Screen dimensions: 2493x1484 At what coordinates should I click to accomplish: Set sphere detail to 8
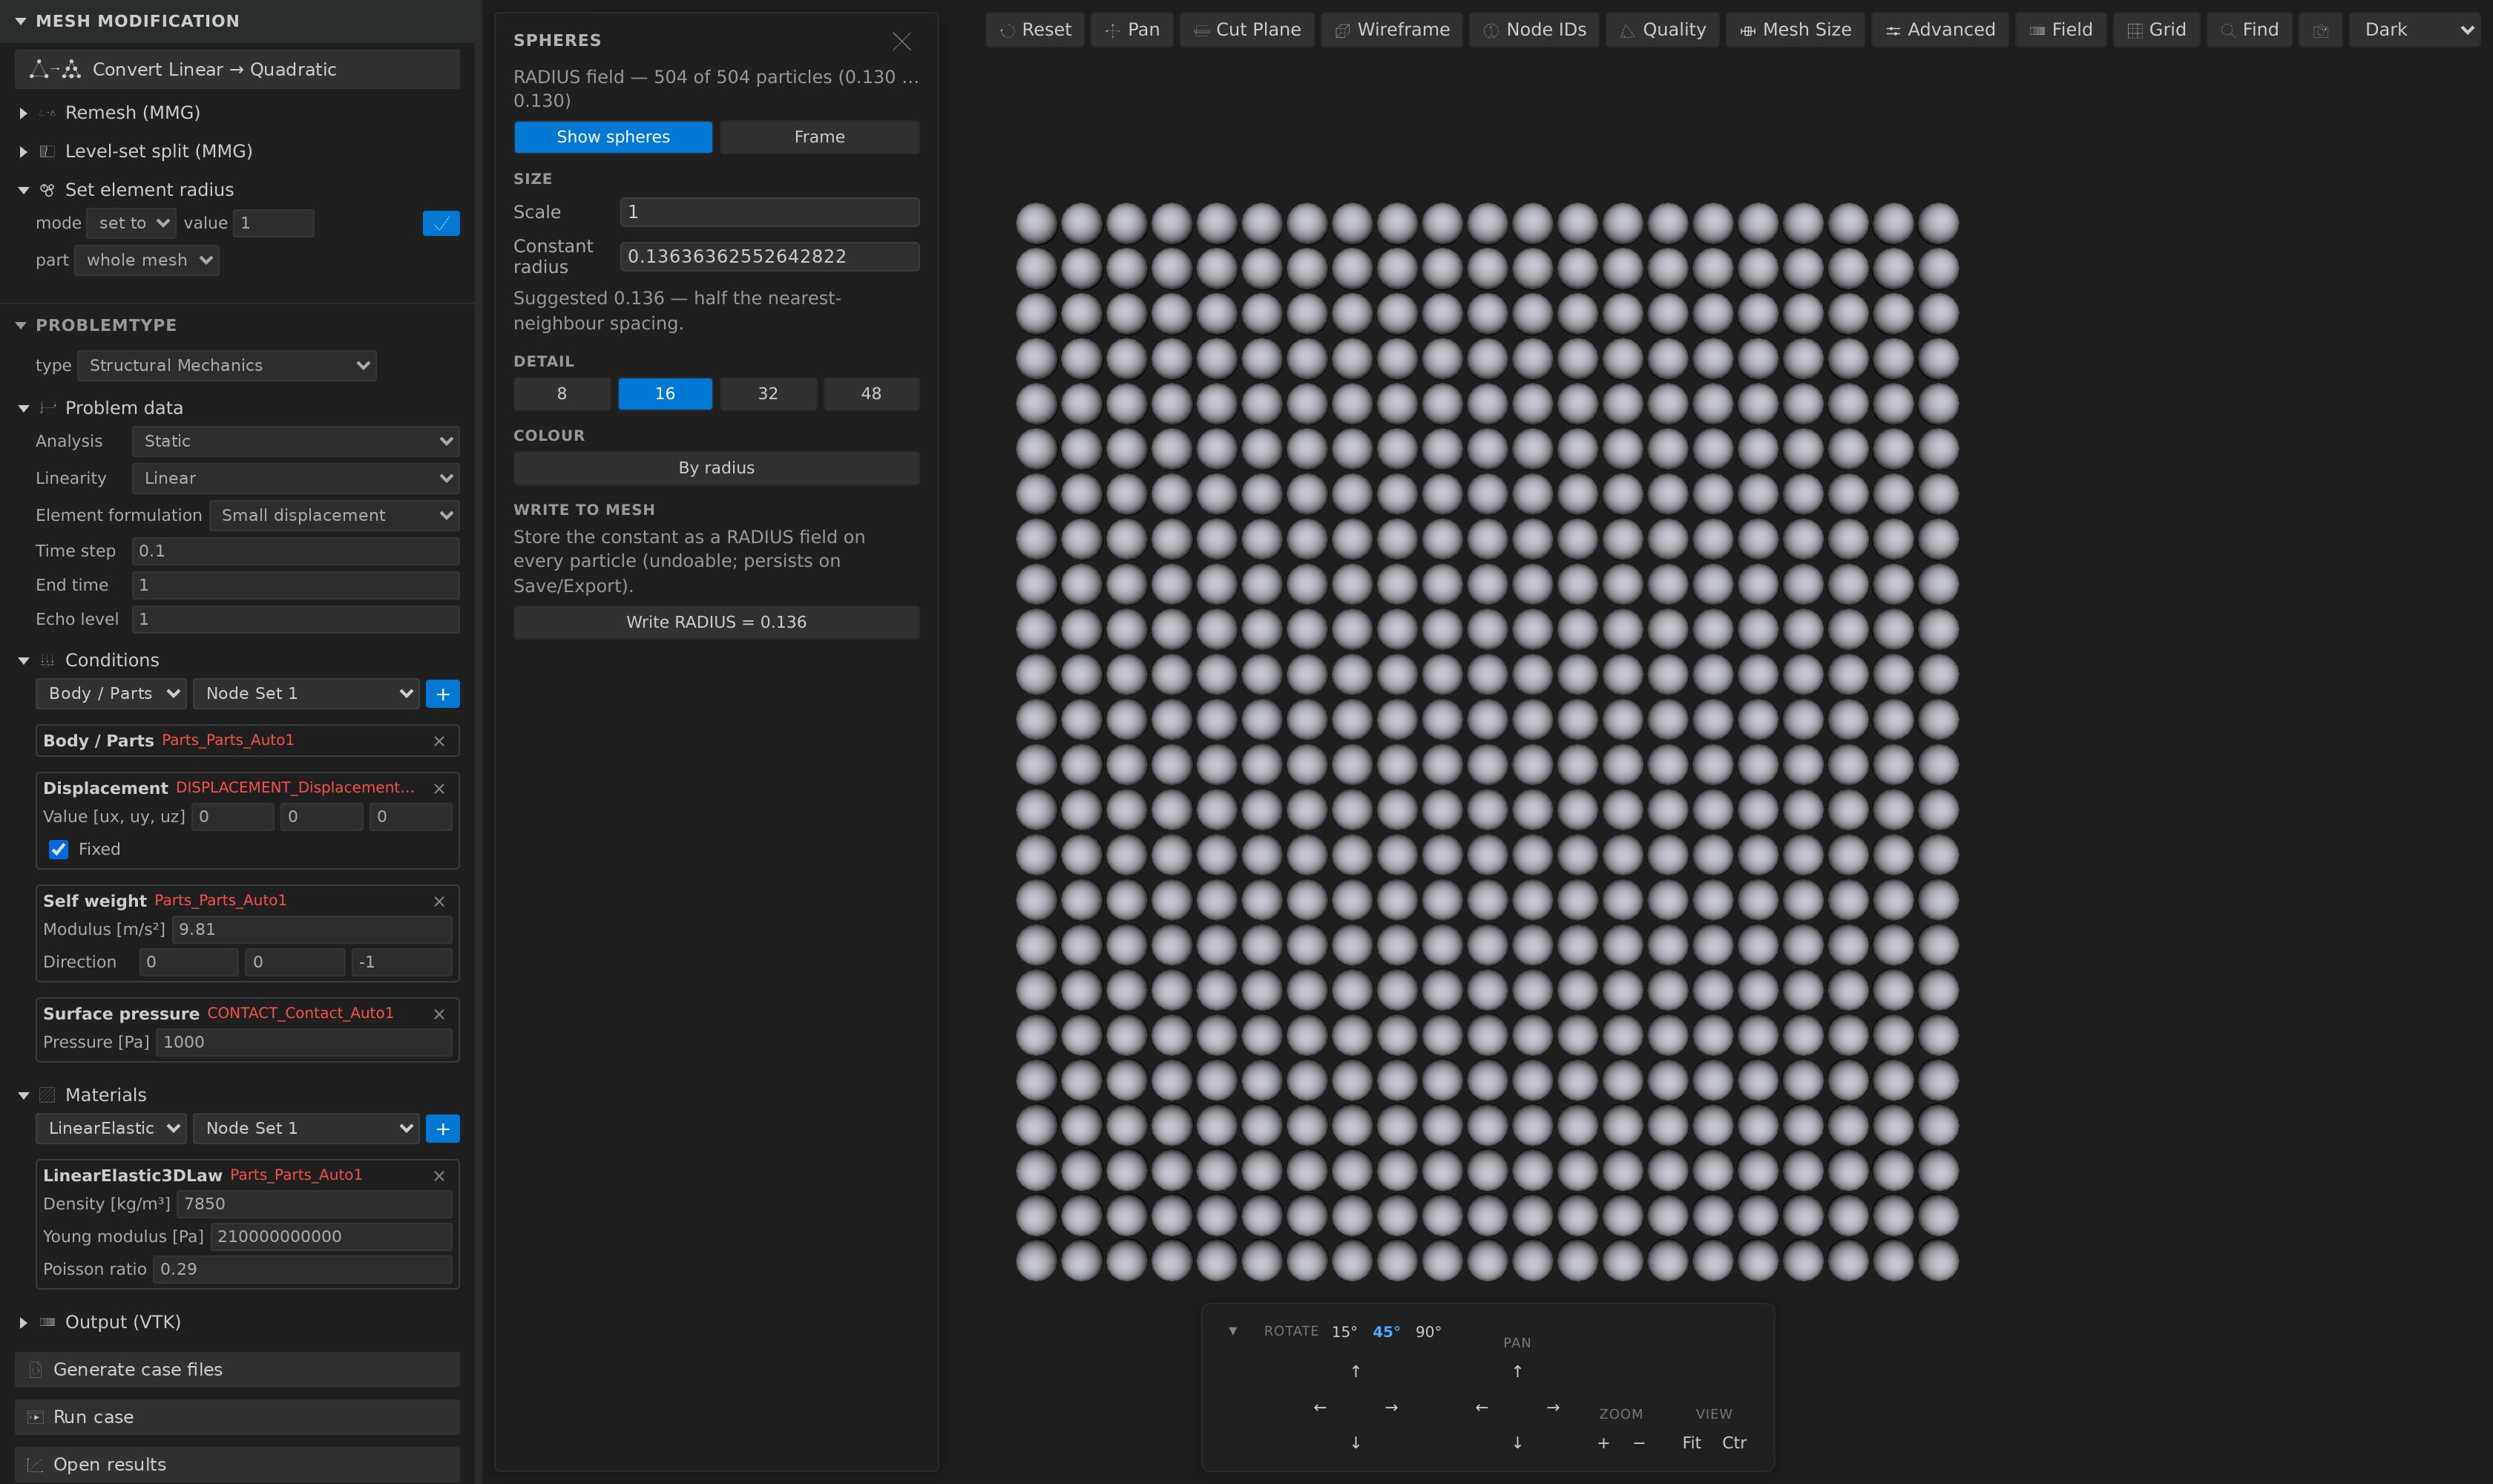tap(562, 394)
